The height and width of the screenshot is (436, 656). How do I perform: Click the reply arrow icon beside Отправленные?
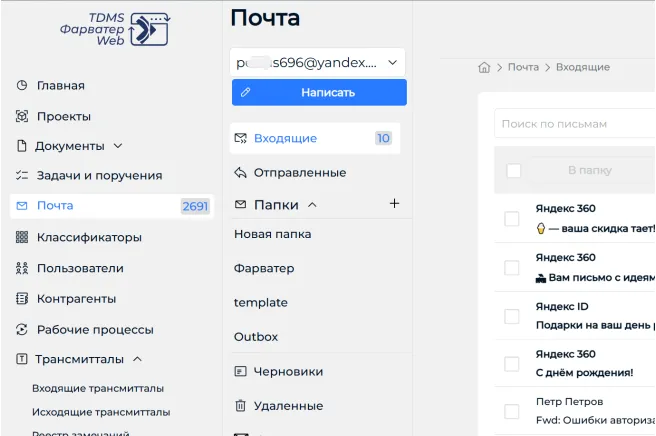tap(241, 172)
